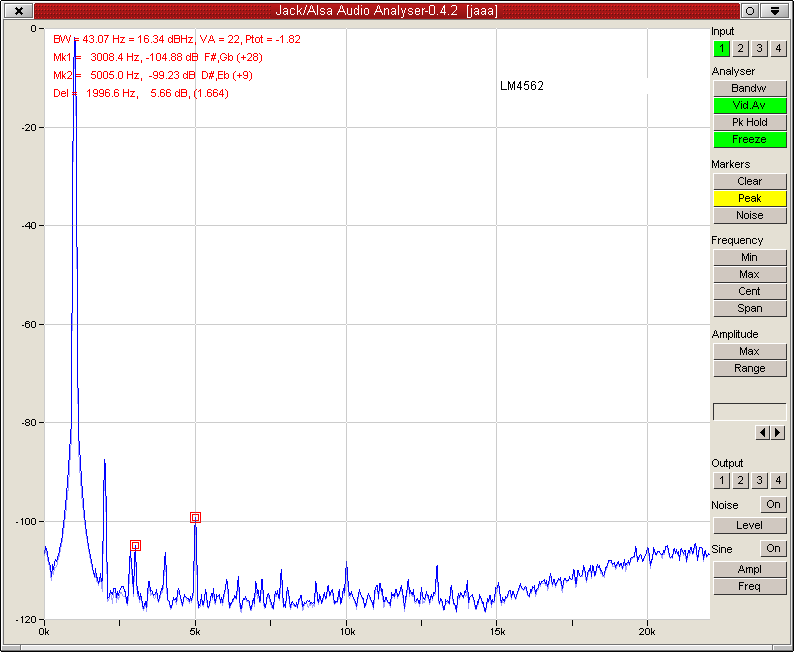Click the window round title-bar button

(x=750, y=11)
